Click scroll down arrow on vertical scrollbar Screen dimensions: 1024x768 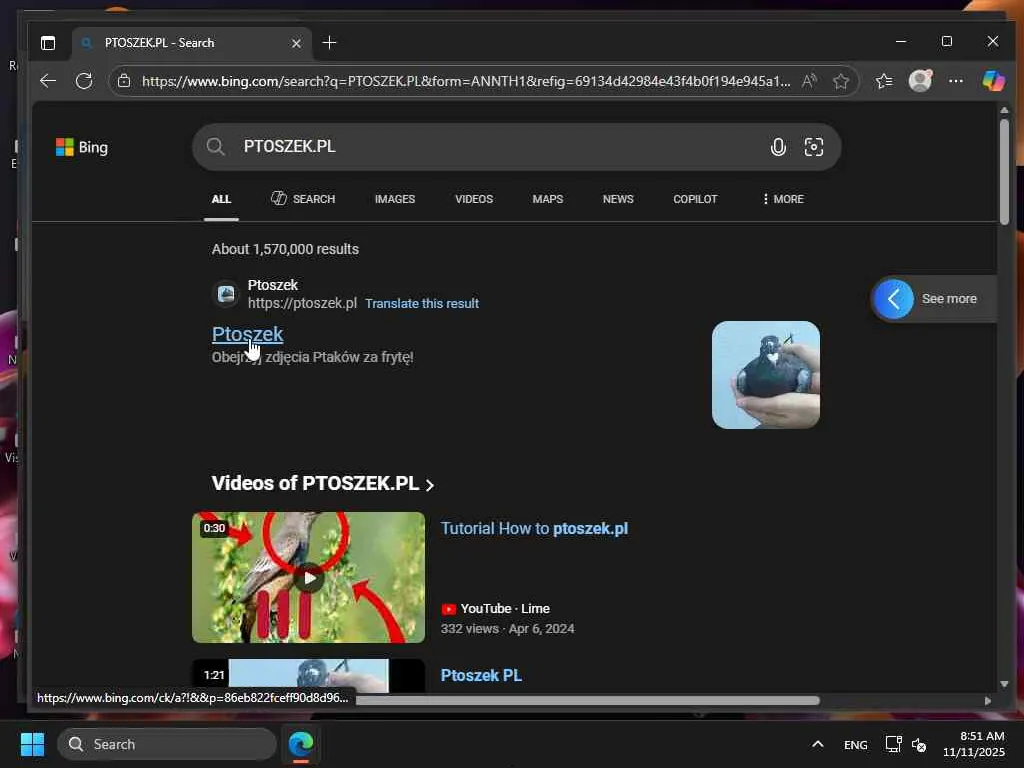point(1004,684)
